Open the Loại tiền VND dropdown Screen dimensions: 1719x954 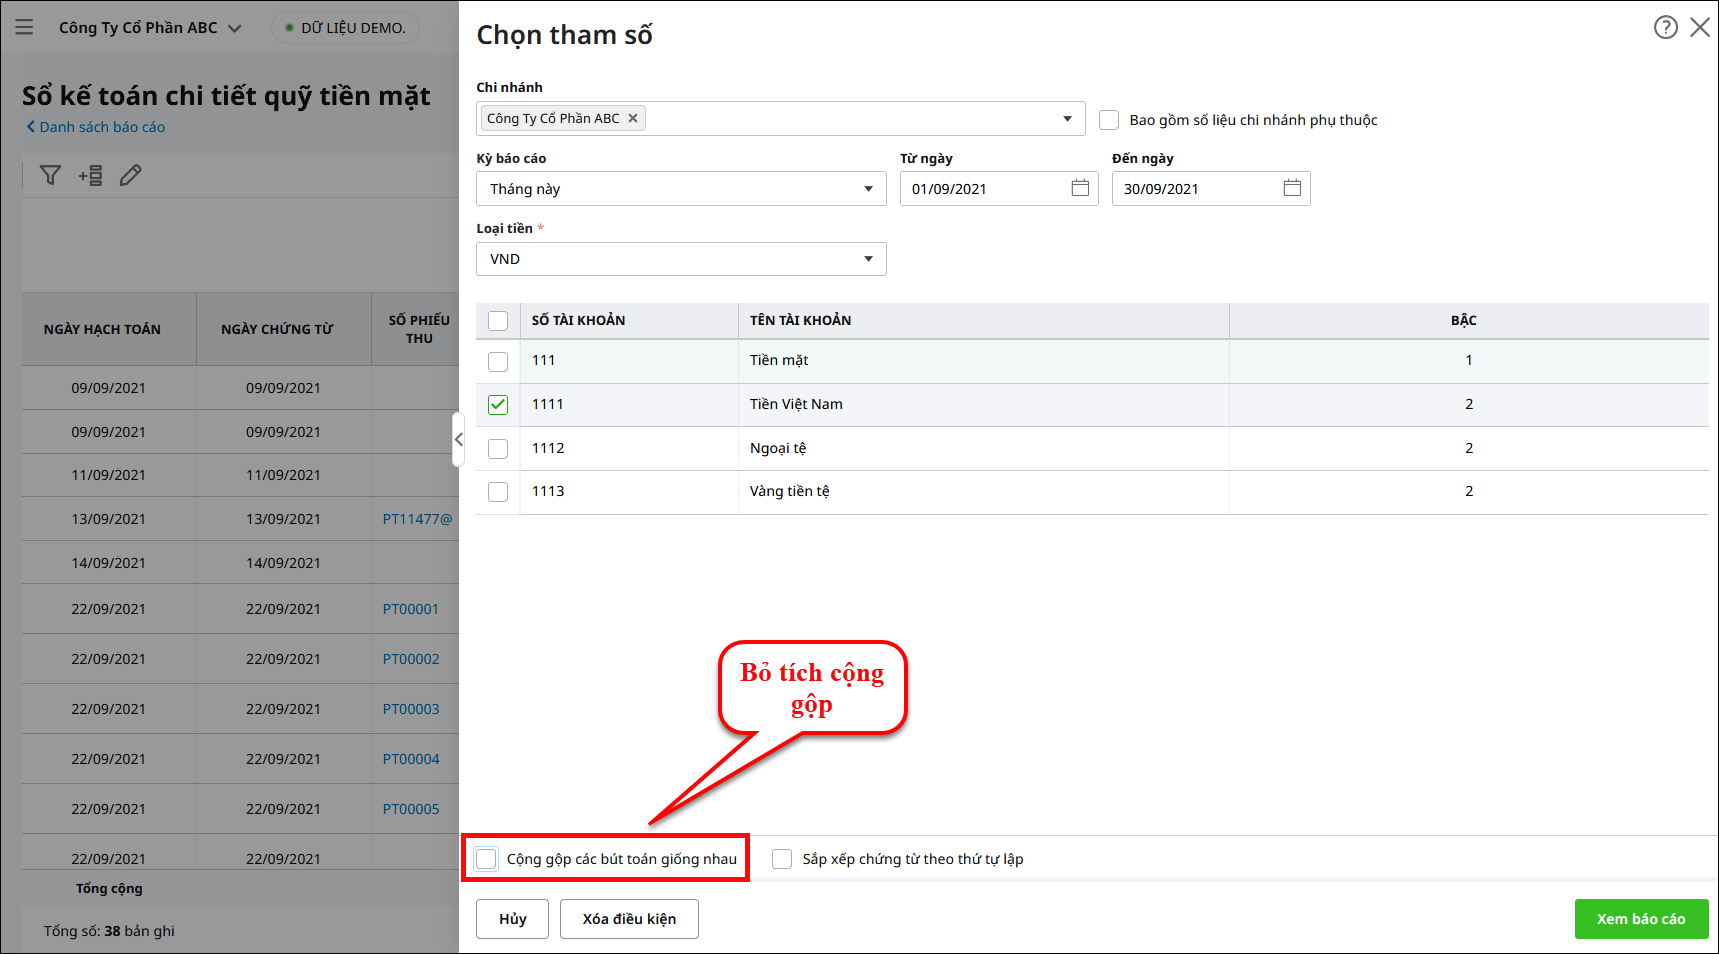(868, 259)
